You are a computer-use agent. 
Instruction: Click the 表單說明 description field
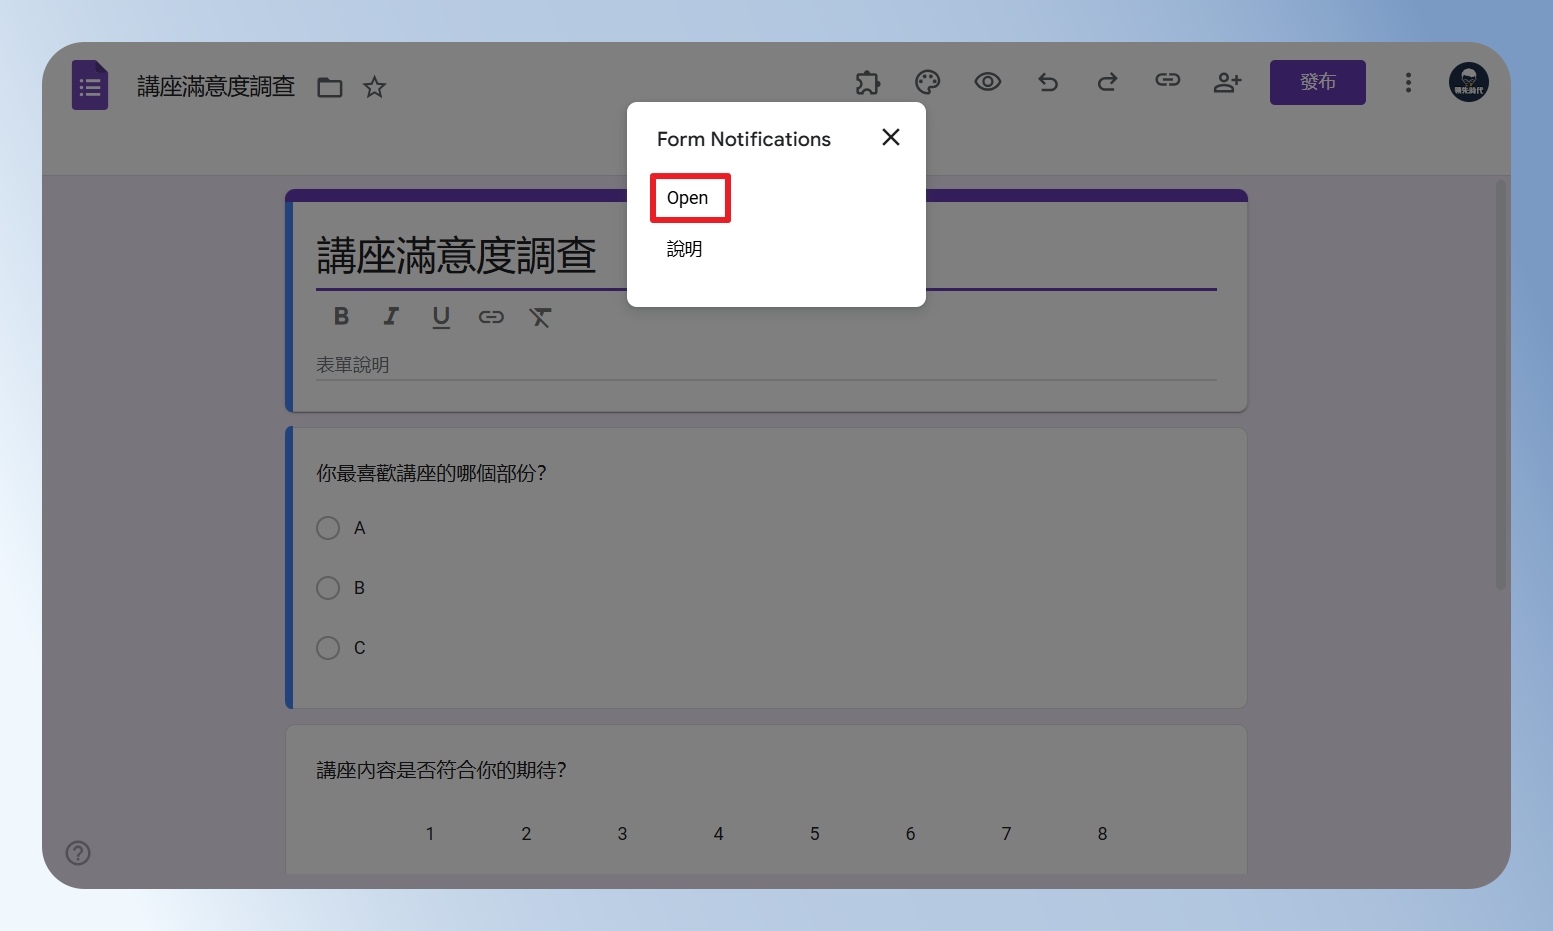point(766,365)
